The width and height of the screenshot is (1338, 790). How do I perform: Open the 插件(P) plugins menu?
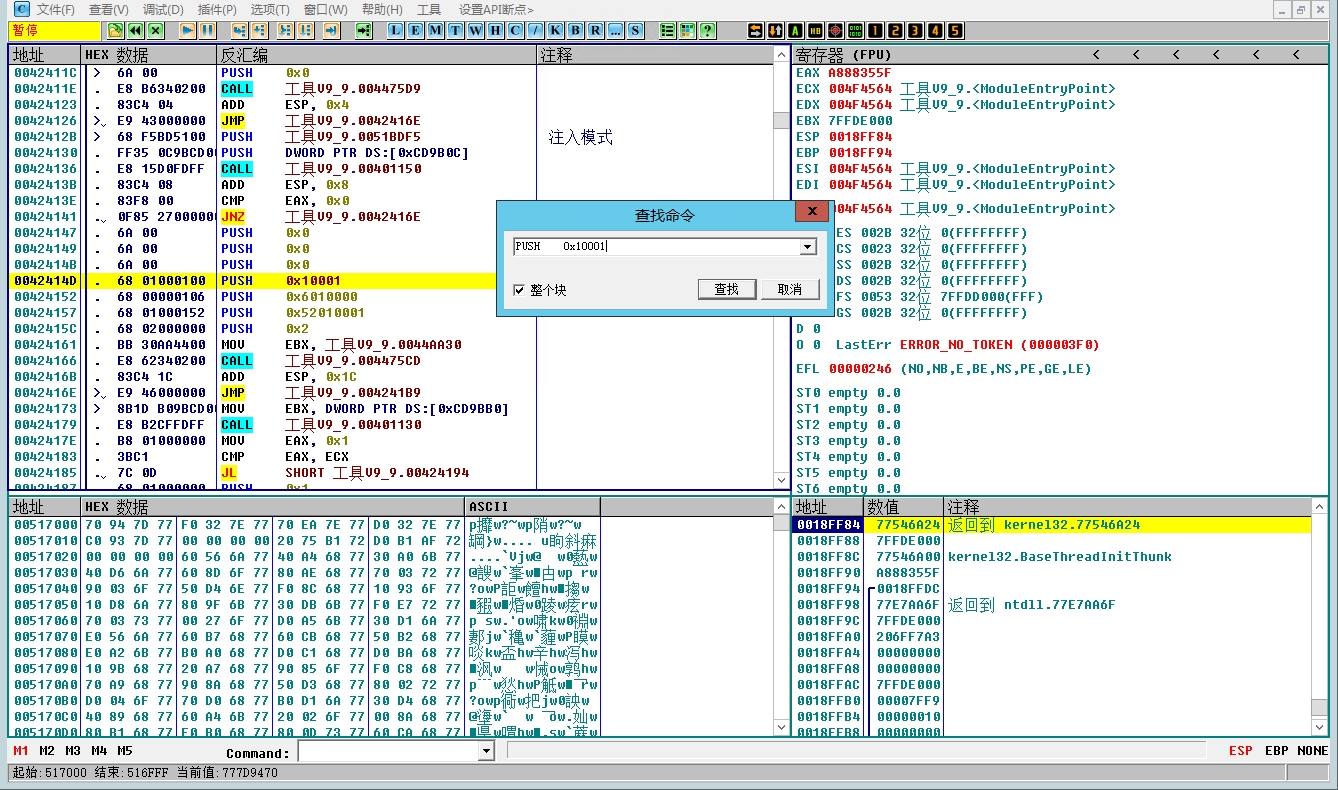[x=217, y=9]
